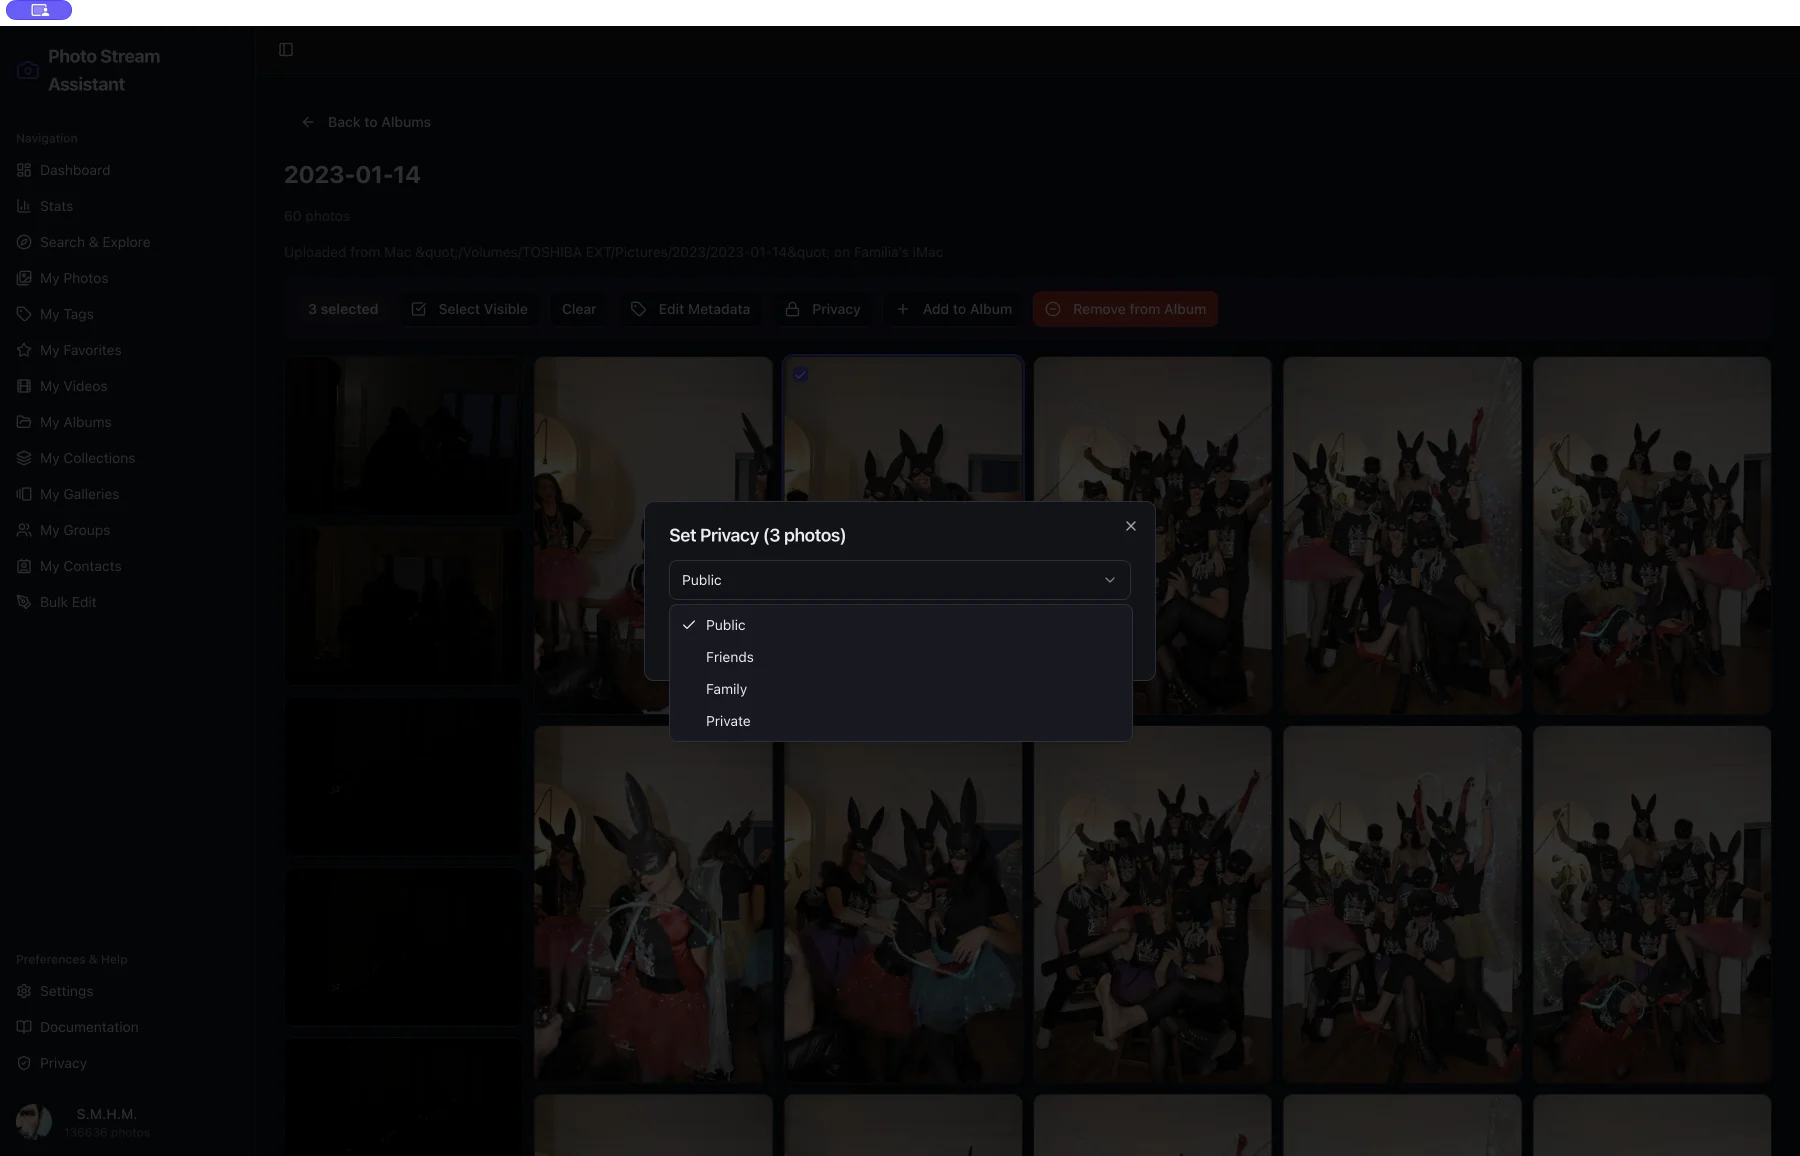This screenshot has height=1156, width=1800.
Task: Toggle the sidebar panel icon at top
Action: [286, 48]
